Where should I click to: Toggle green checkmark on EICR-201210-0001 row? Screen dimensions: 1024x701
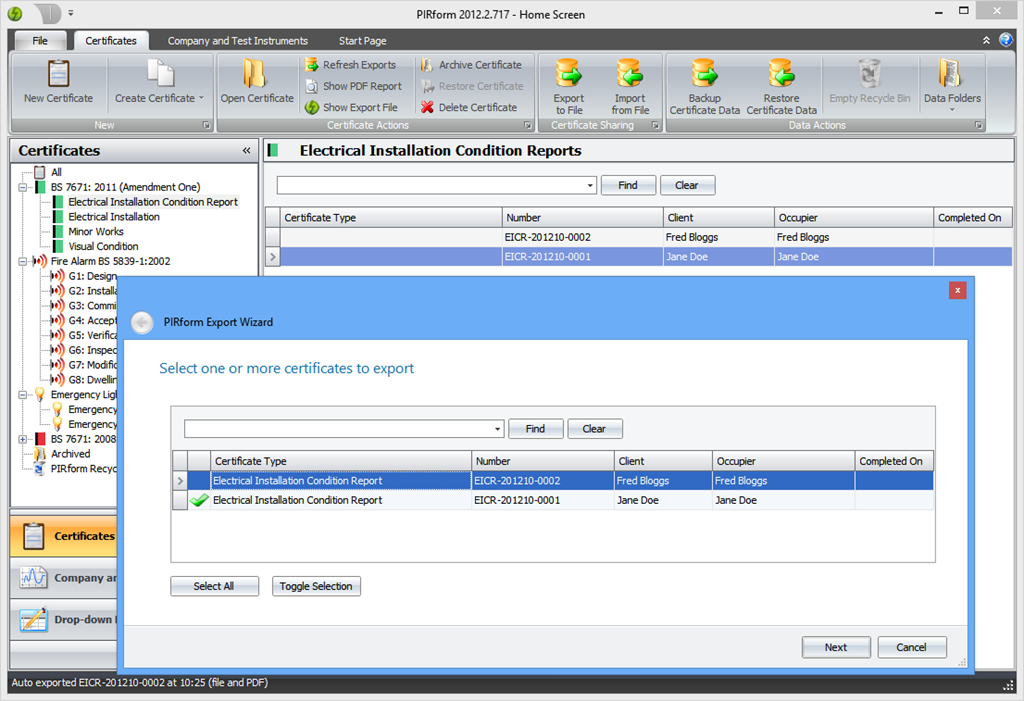(200, 500)
